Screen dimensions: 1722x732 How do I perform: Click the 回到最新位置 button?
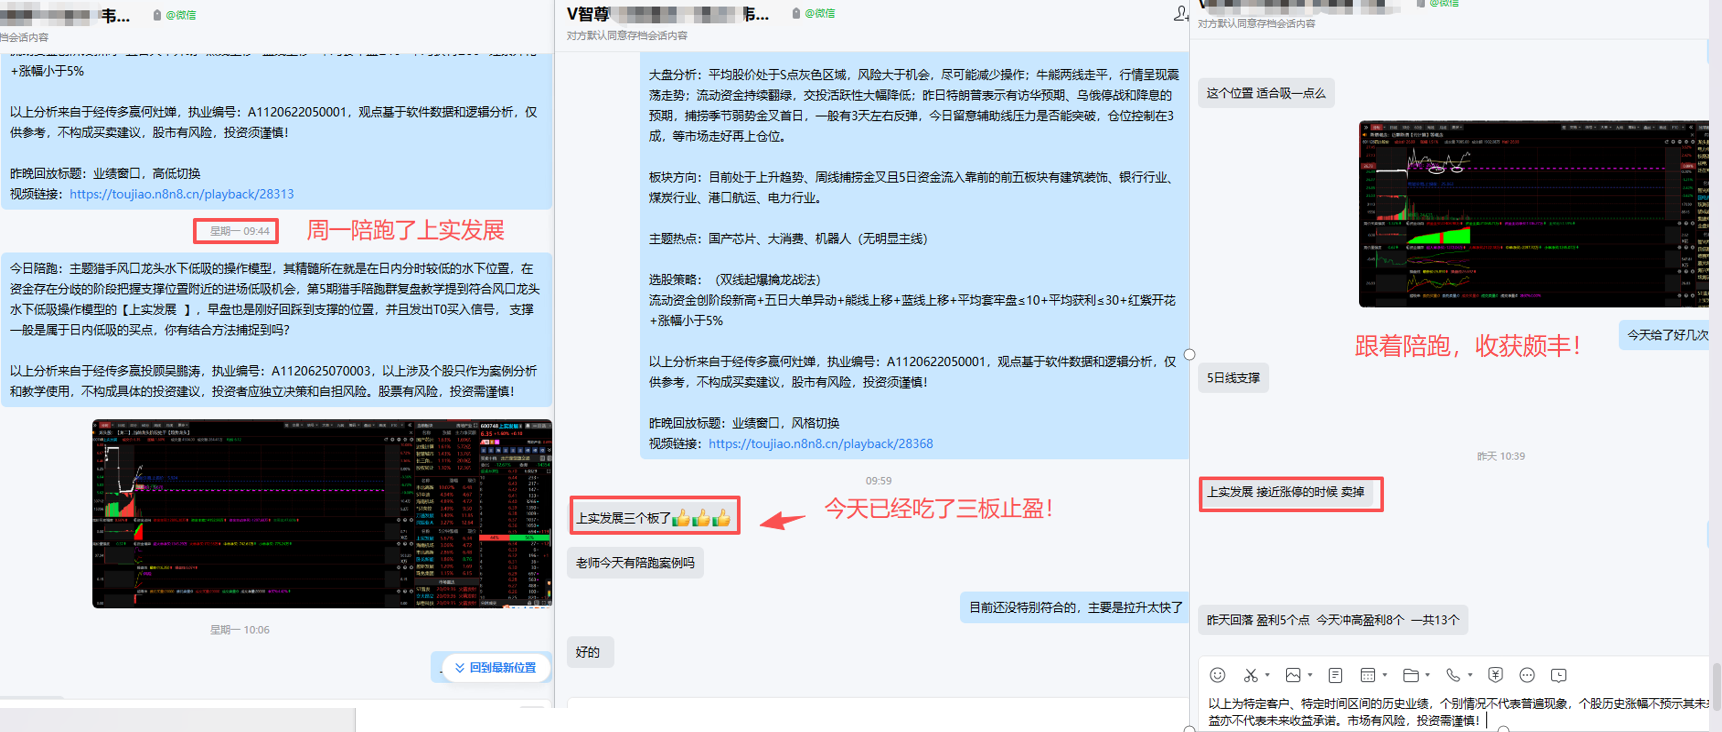click(494, 667)
